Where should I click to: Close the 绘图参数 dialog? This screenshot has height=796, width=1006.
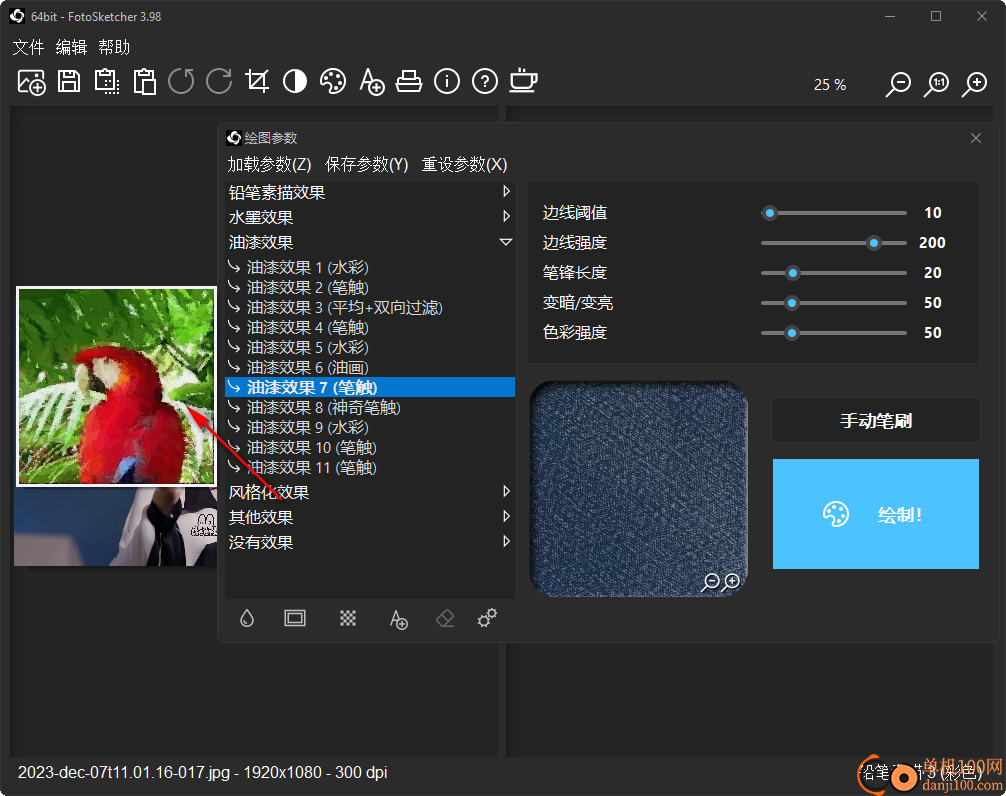[976, 138]
